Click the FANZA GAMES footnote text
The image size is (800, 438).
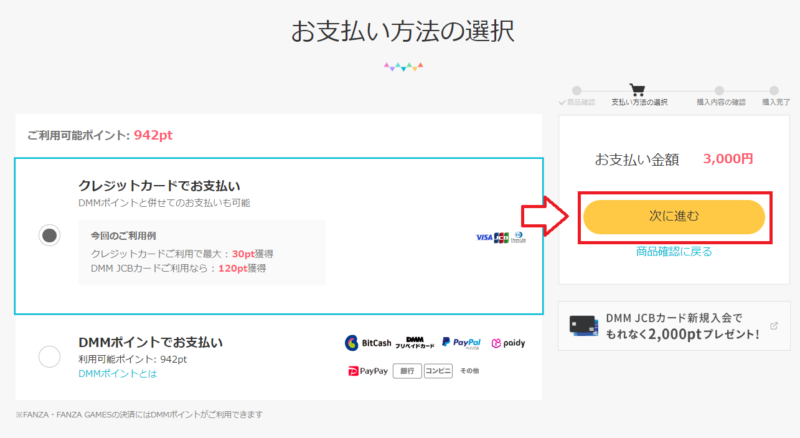[139, 415]
